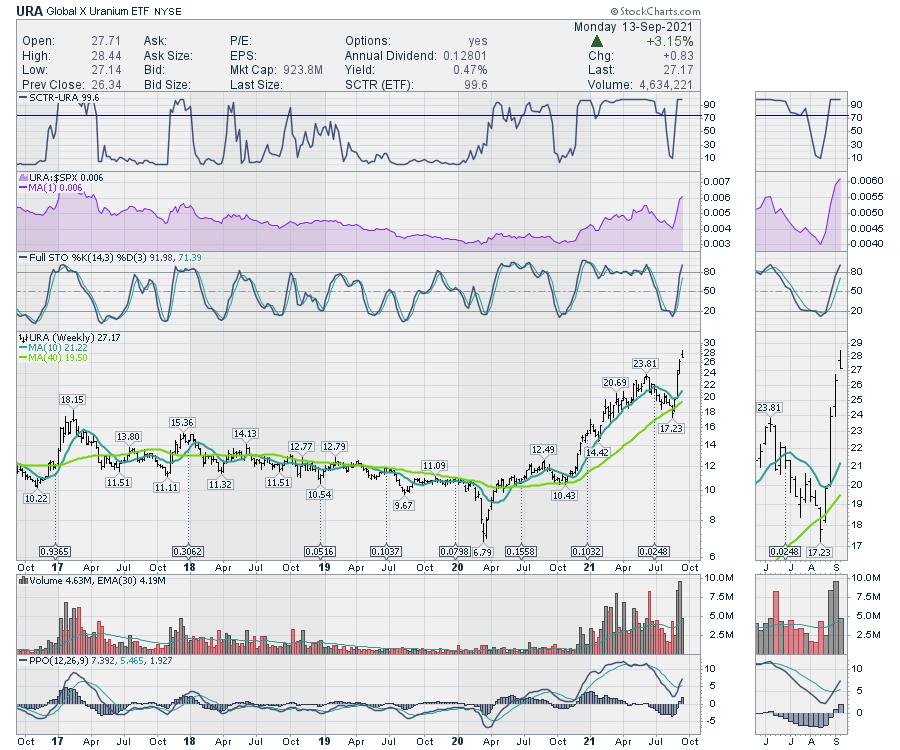Click the URA ticker symbol title

coord(29,10)
